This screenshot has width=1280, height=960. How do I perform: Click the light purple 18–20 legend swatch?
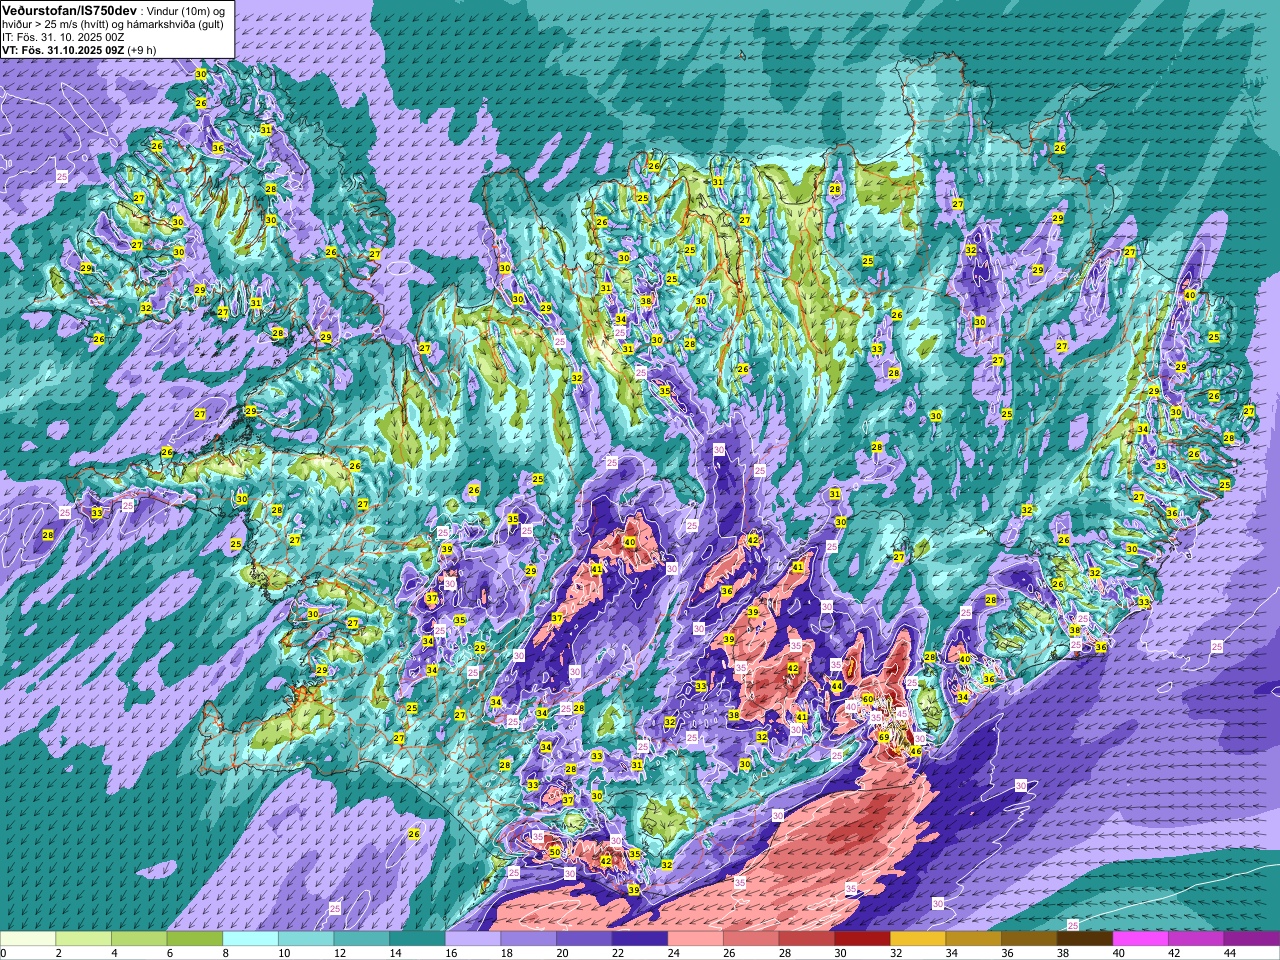pyautogui.click(x=528, y=939)
